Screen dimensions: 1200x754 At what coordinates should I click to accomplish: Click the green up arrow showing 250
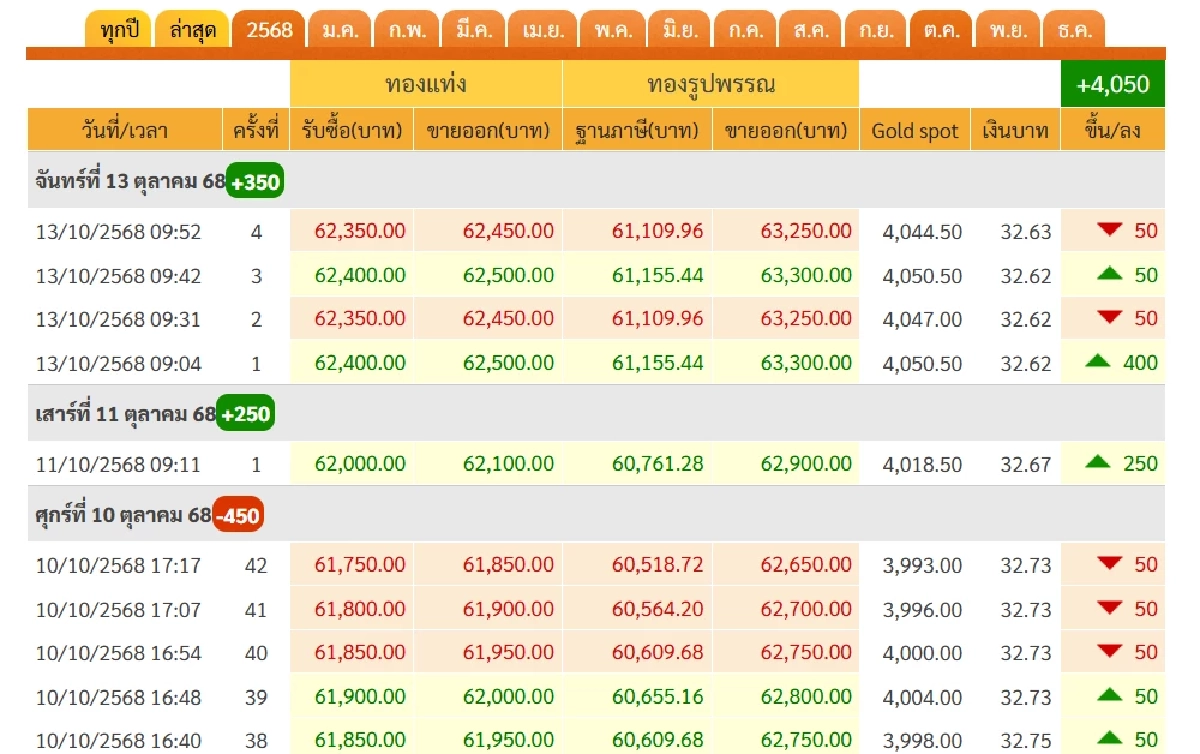[x=1099, y=462]
